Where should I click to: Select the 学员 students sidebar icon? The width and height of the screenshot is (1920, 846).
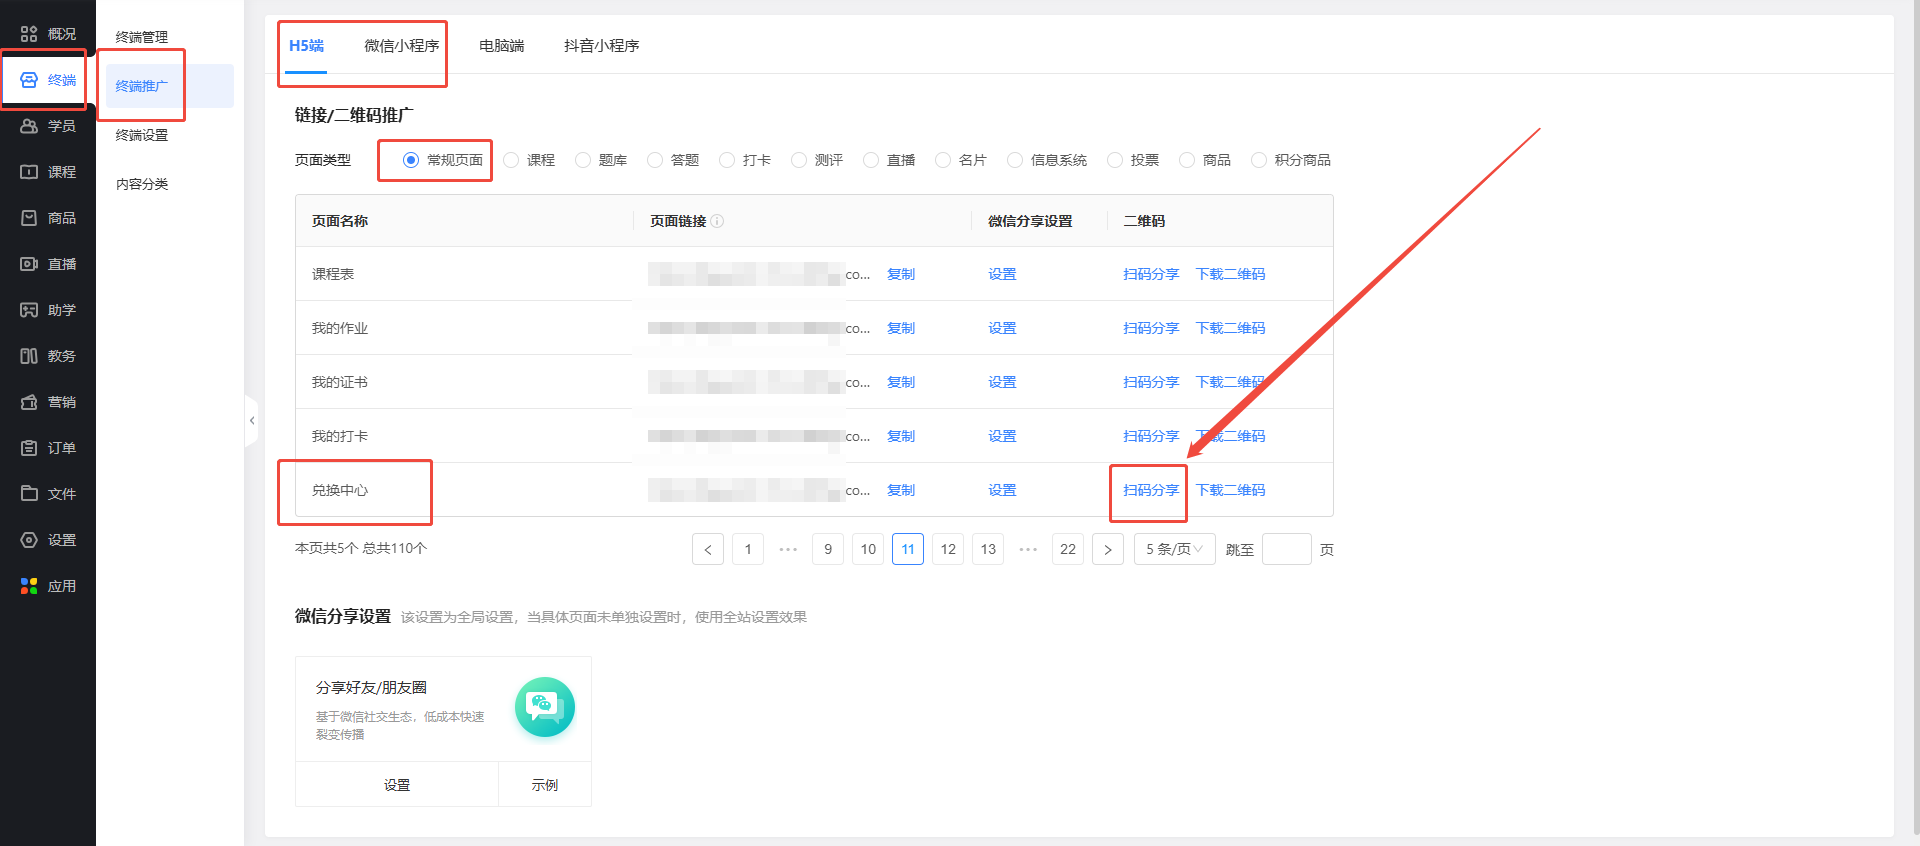29,126
